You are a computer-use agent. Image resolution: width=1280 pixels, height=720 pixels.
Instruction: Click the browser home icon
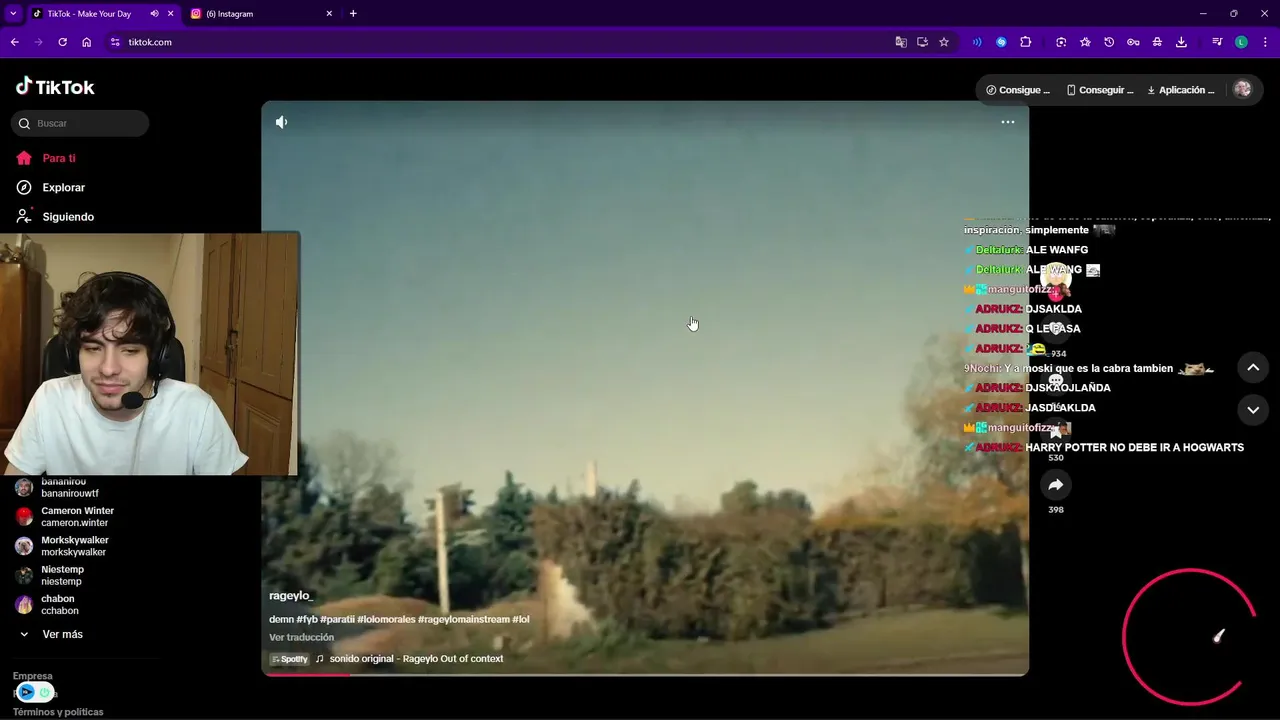pos(86,42)
